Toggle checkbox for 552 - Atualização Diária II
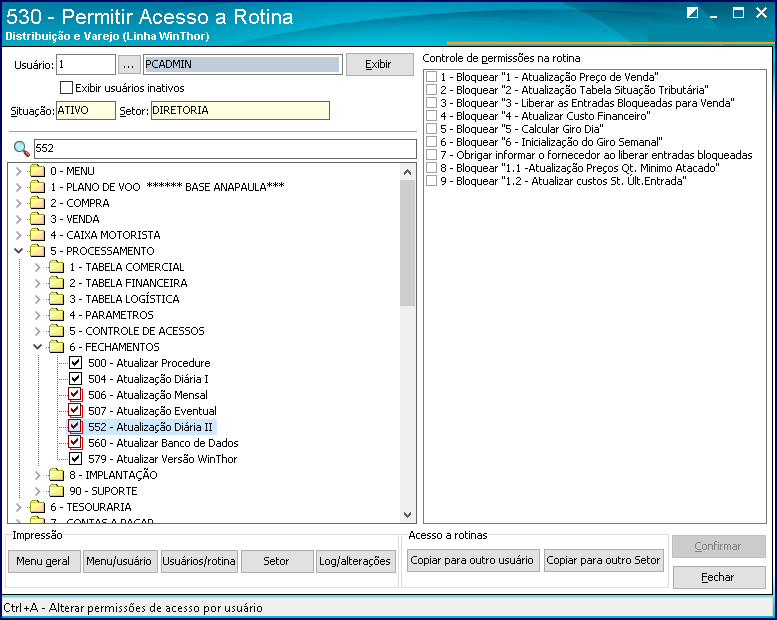This screenshot has height=620, width=777. (x=75, y=427)
